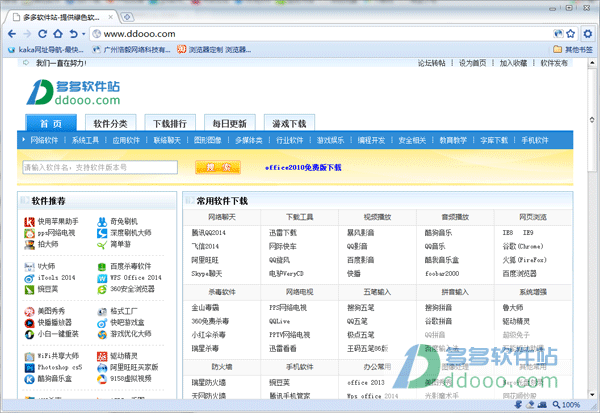Expand the dropdown arrow beside the undo icon
Image resolution: width=600 pixels, height=413 pixels.
point(83,34)
